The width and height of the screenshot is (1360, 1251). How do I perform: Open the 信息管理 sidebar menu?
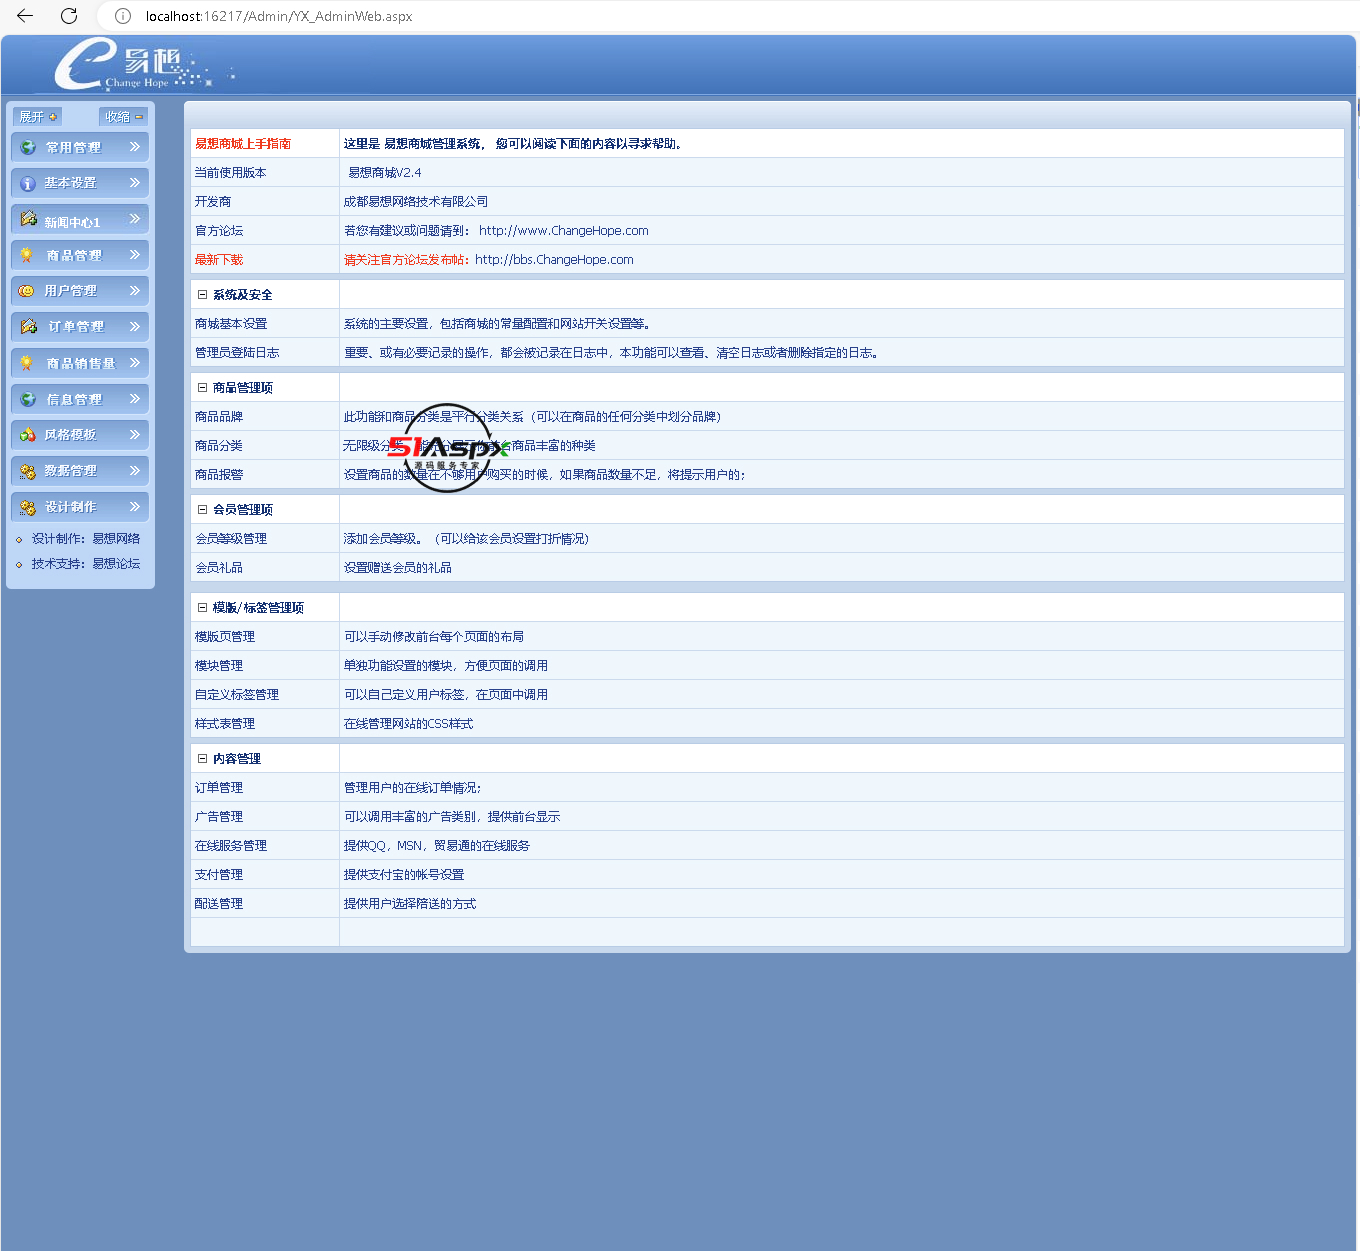(x=80, y=399)
